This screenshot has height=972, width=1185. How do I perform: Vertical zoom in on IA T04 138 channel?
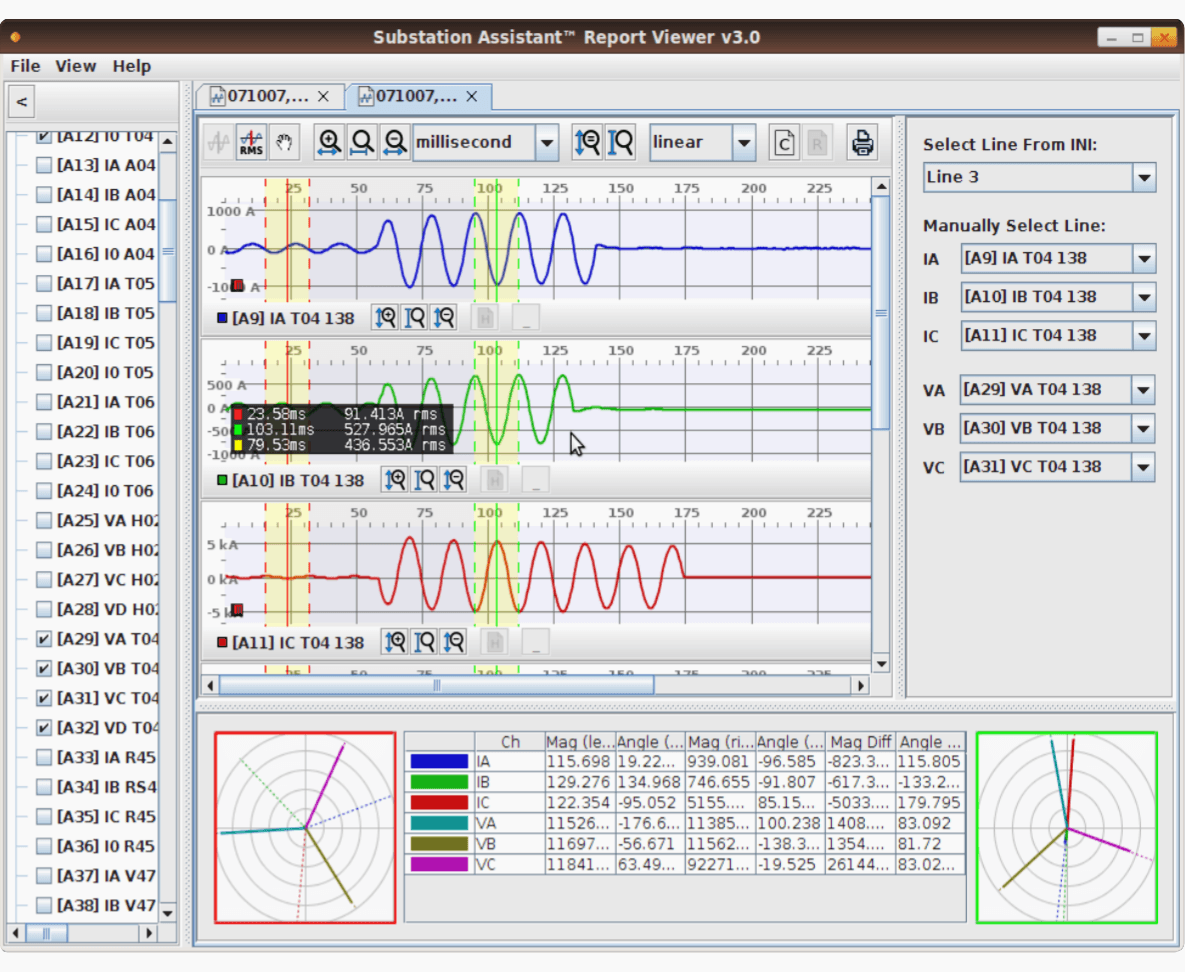click(385, 318)
